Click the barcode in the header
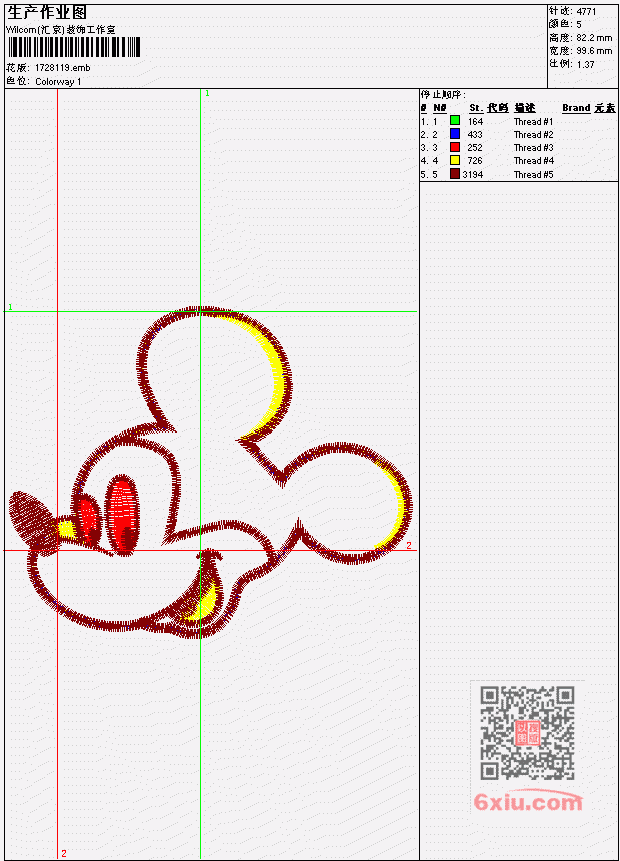620x861 pixels. pyautogui.click(x=75, y=47)
